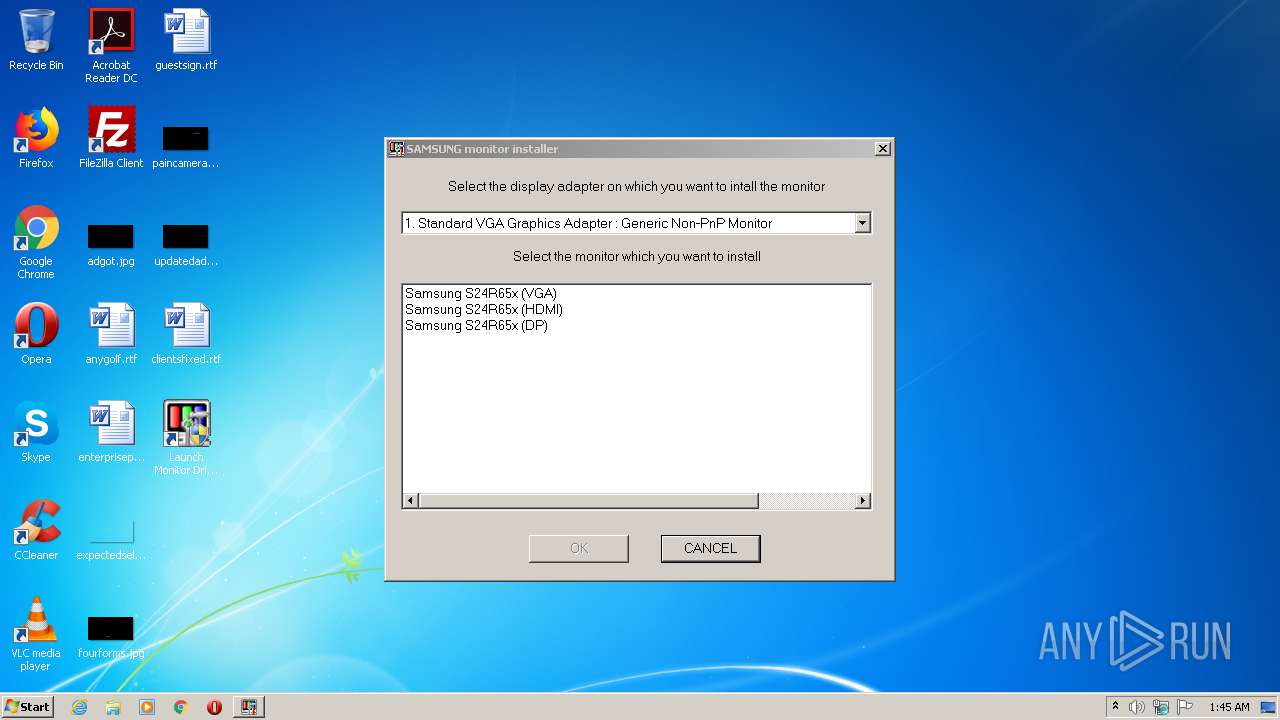Screen dimensions: 1280x720
Task: Select Samsung S24R65x (HDMI) monitor
Action: pos(484,310)
